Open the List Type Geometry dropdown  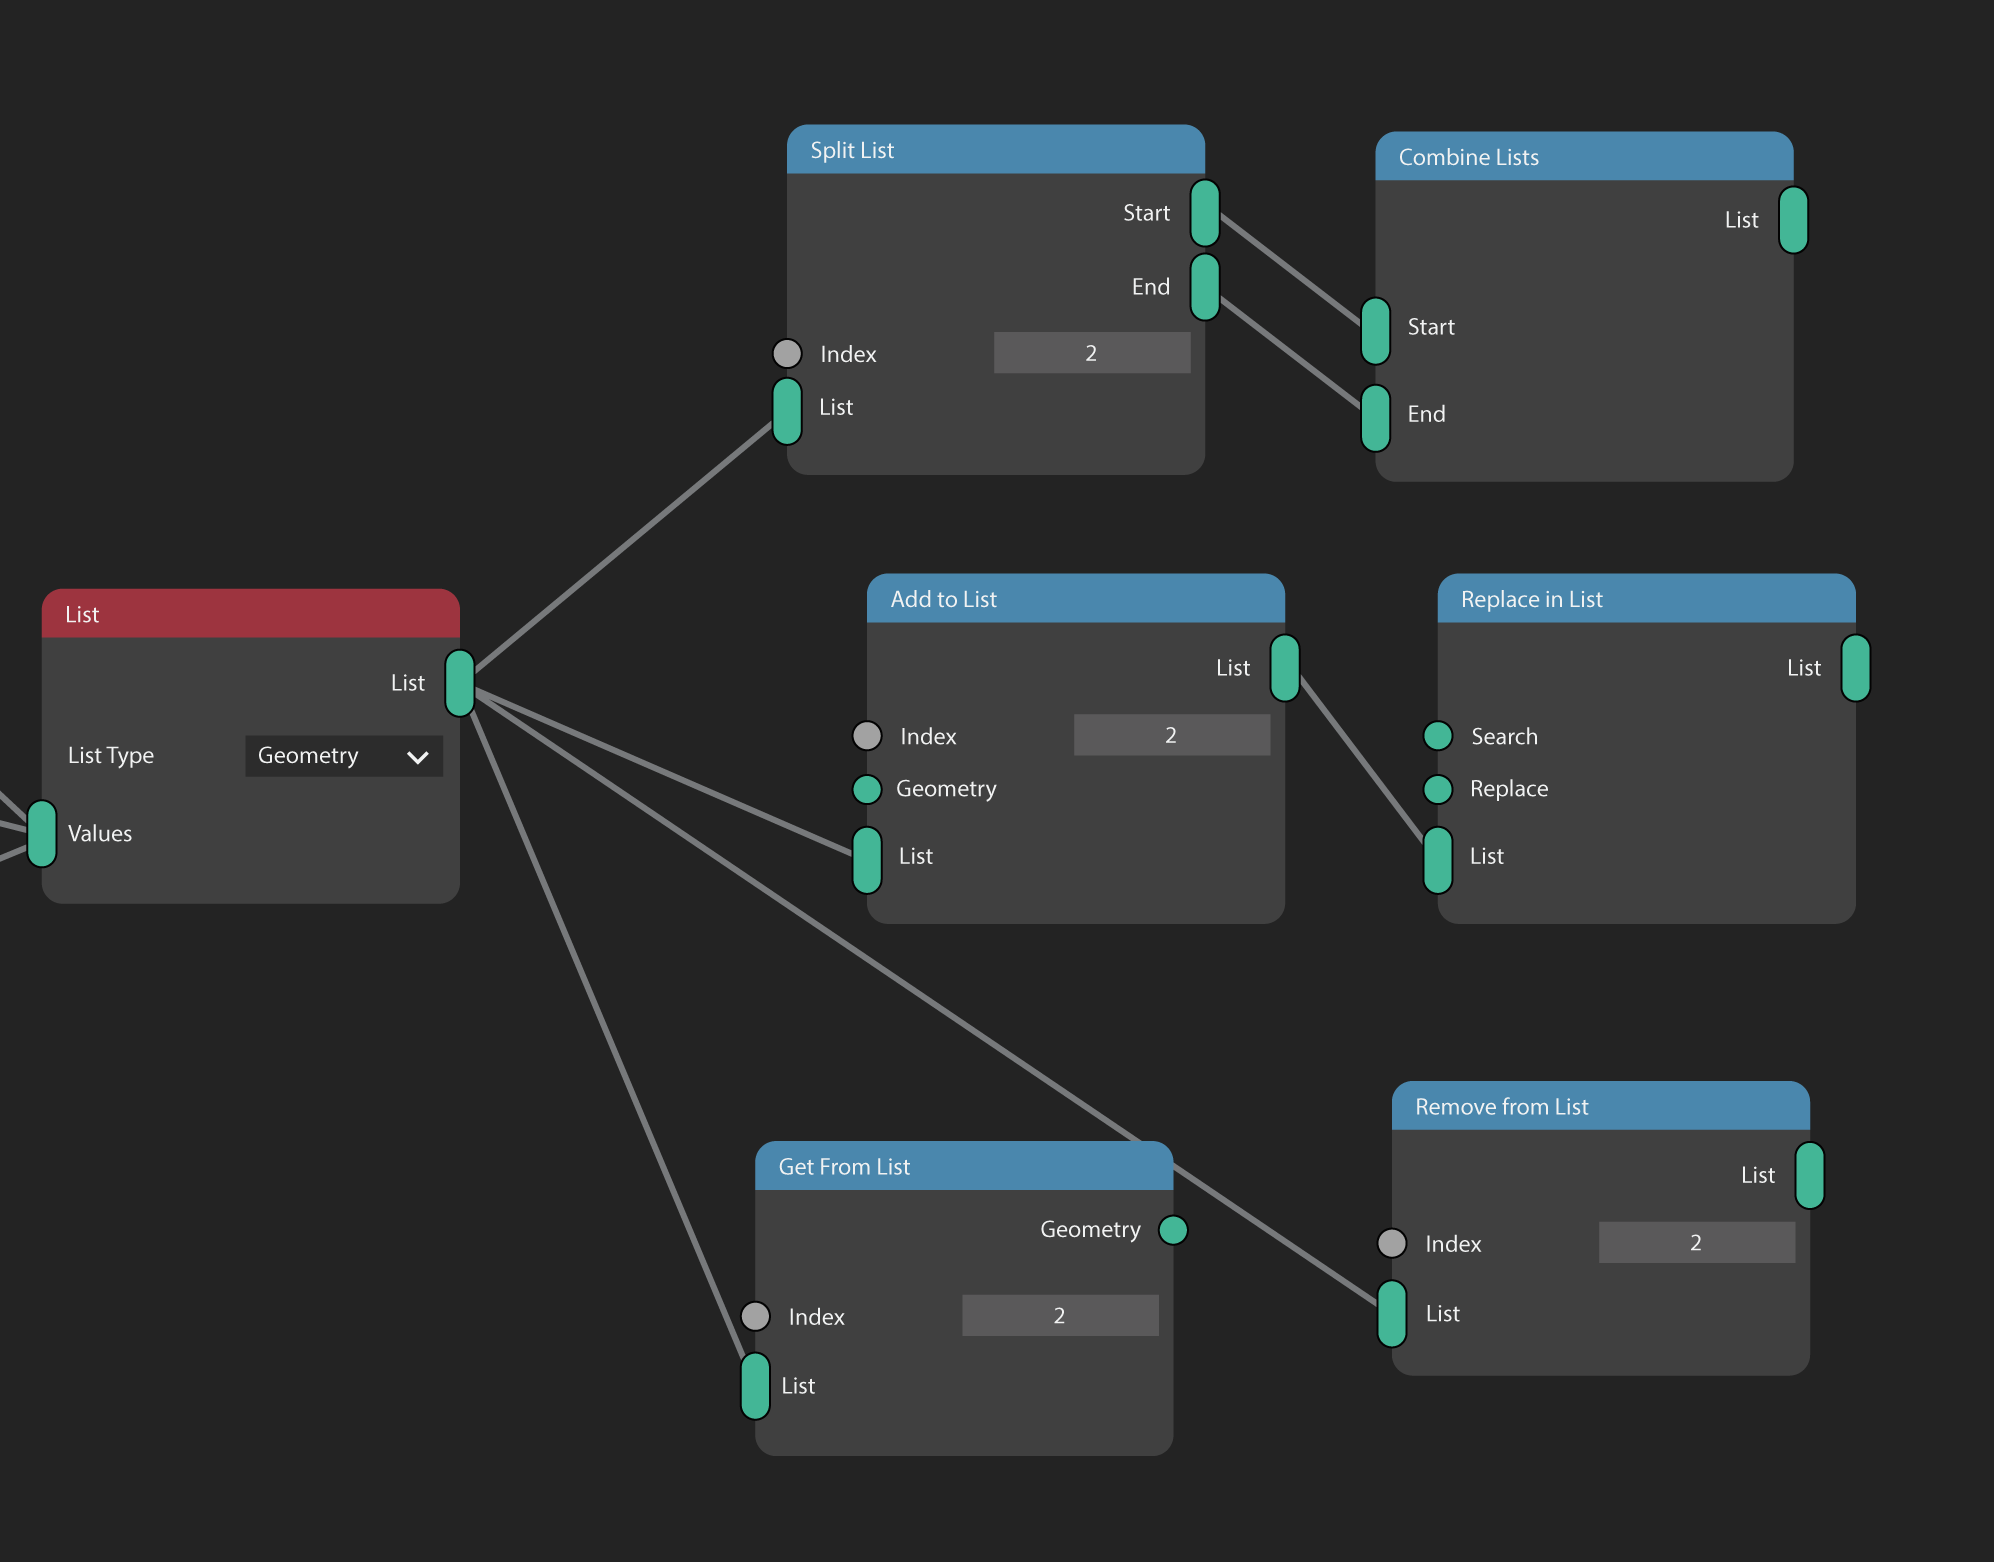343,756
